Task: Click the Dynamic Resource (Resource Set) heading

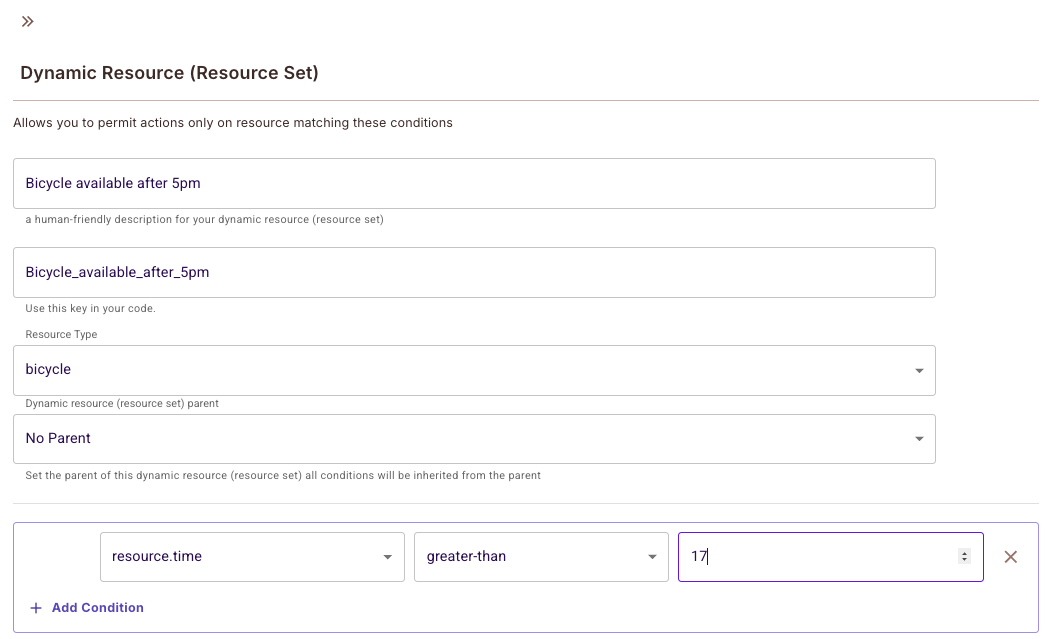Action: [x=169, y=72]
